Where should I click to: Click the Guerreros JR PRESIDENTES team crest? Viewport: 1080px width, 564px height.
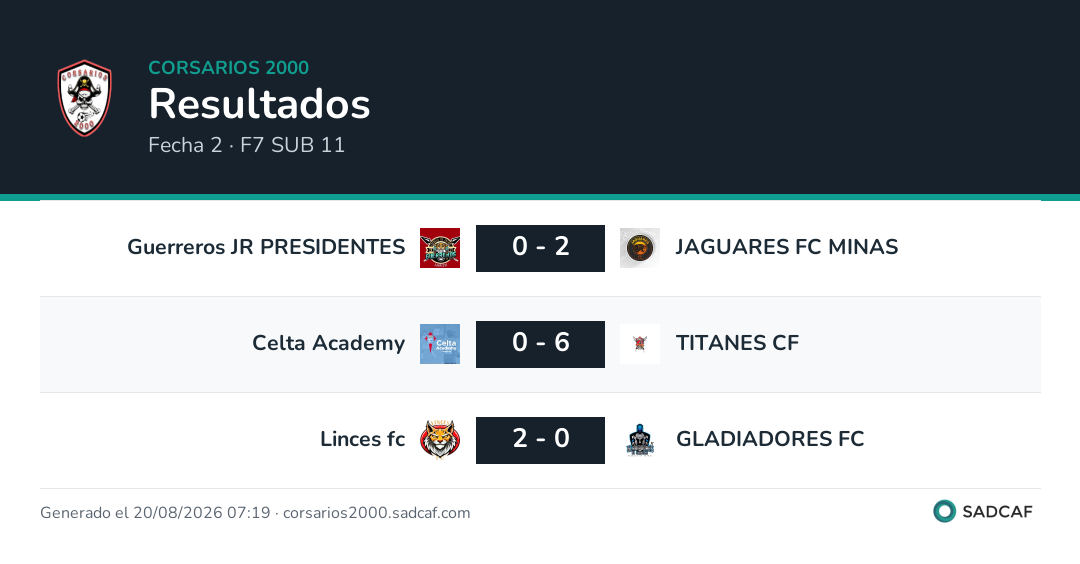pyautogui.click(x=440, y=248)
